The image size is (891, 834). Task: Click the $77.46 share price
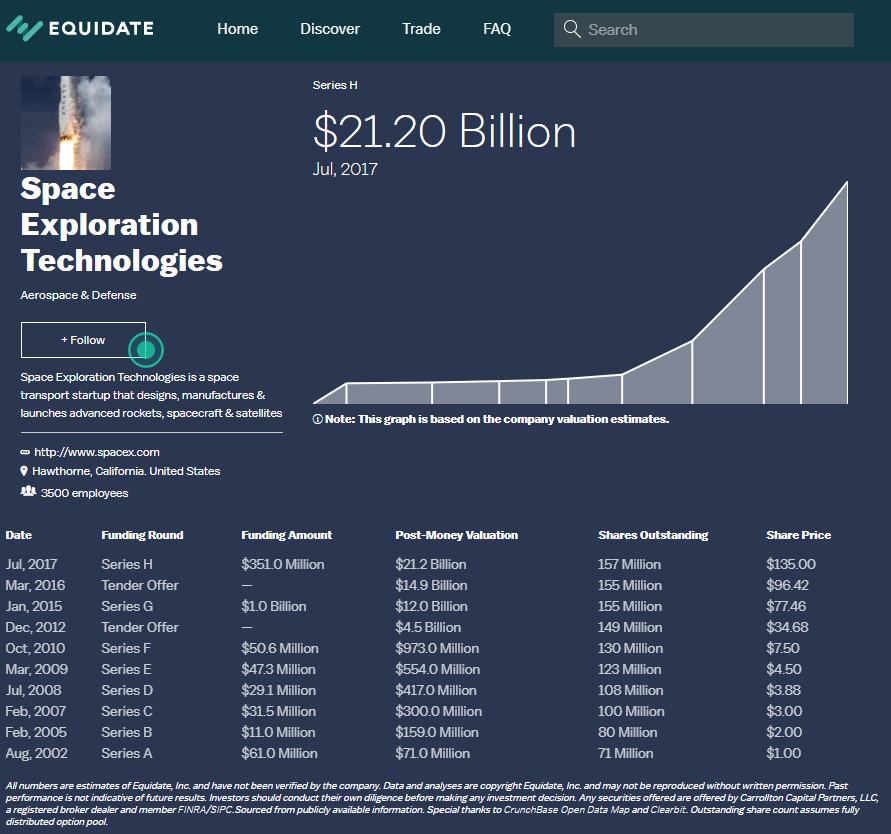click(786, 606)
